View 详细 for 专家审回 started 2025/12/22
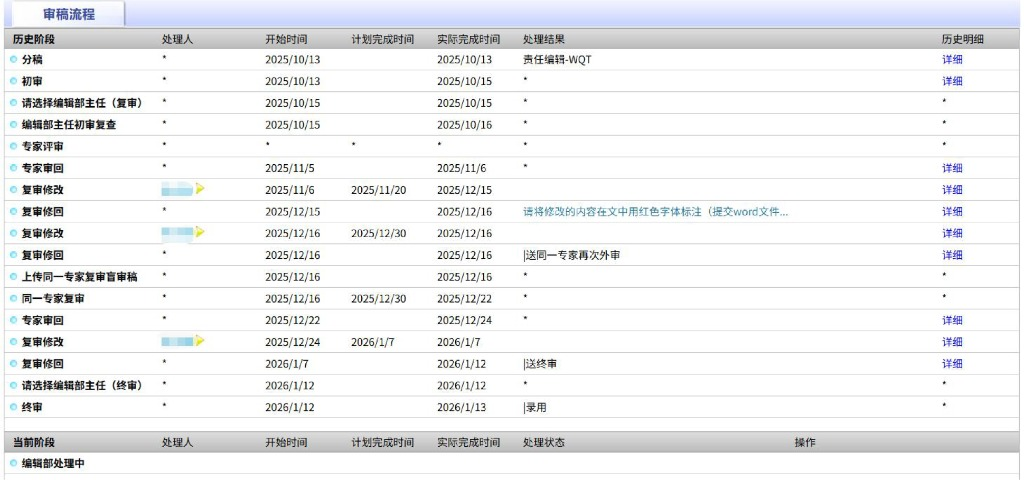 tap(951, 320)
